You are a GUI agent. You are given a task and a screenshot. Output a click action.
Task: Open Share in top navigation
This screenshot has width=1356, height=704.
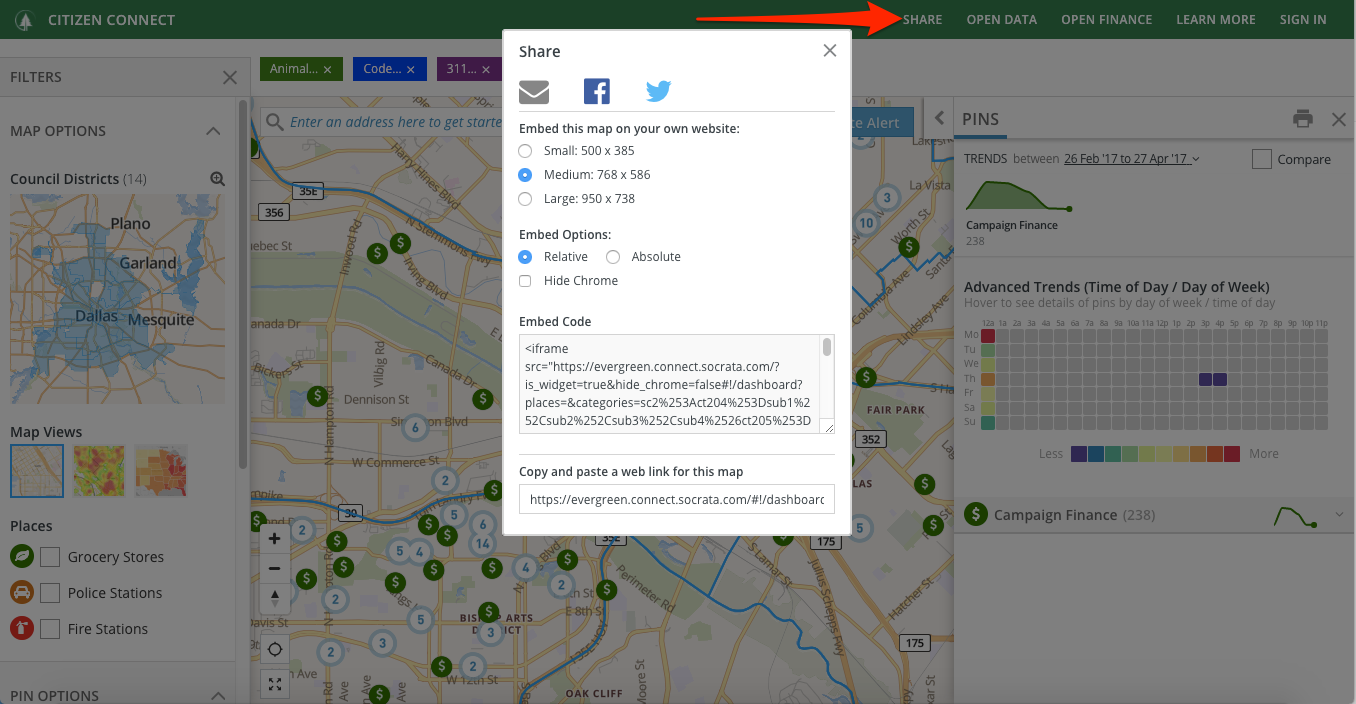tap(922, 19)
